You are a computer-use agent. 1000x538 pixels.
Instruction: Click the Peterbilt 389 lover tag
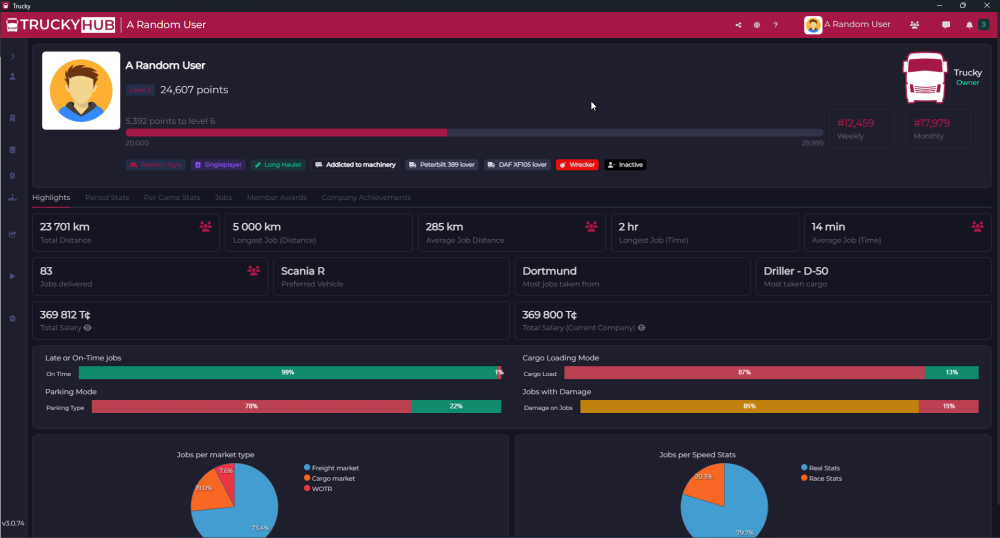coord(442,164)
